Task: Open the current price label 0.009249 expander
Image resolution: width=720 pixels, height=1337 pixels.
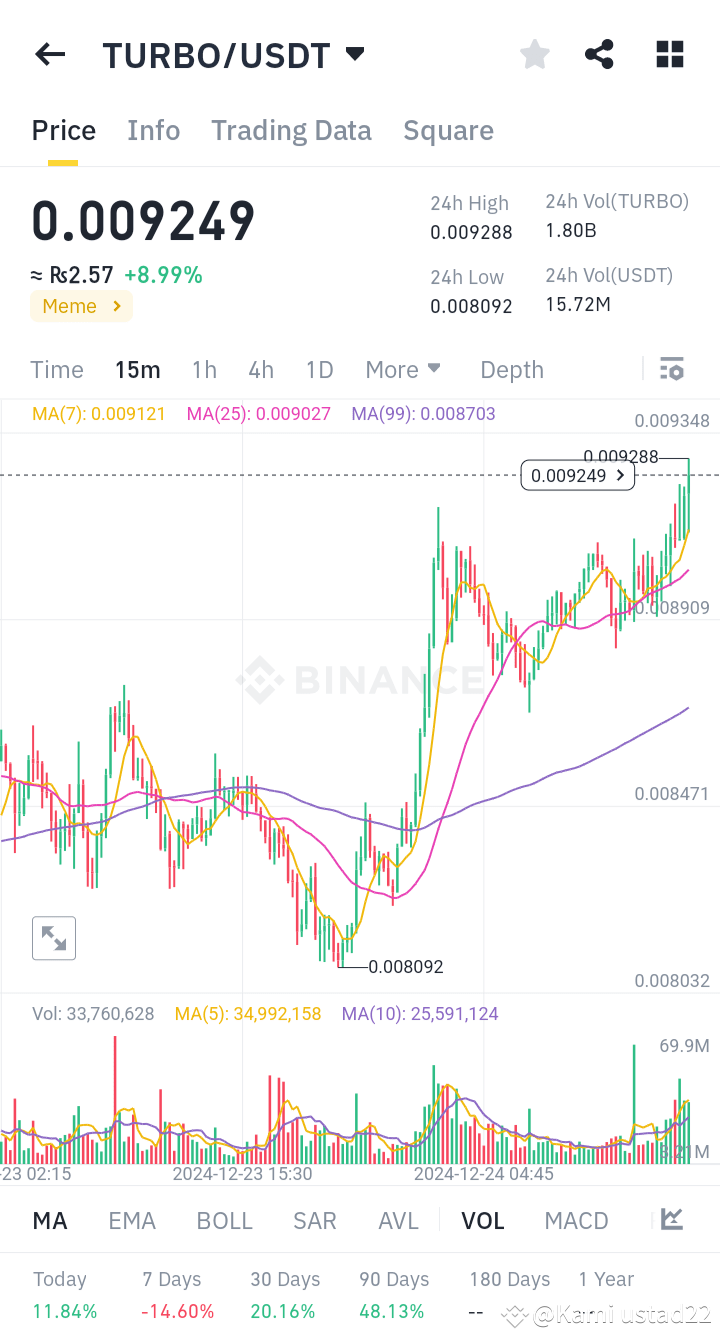Action: (x=577, y=476)
